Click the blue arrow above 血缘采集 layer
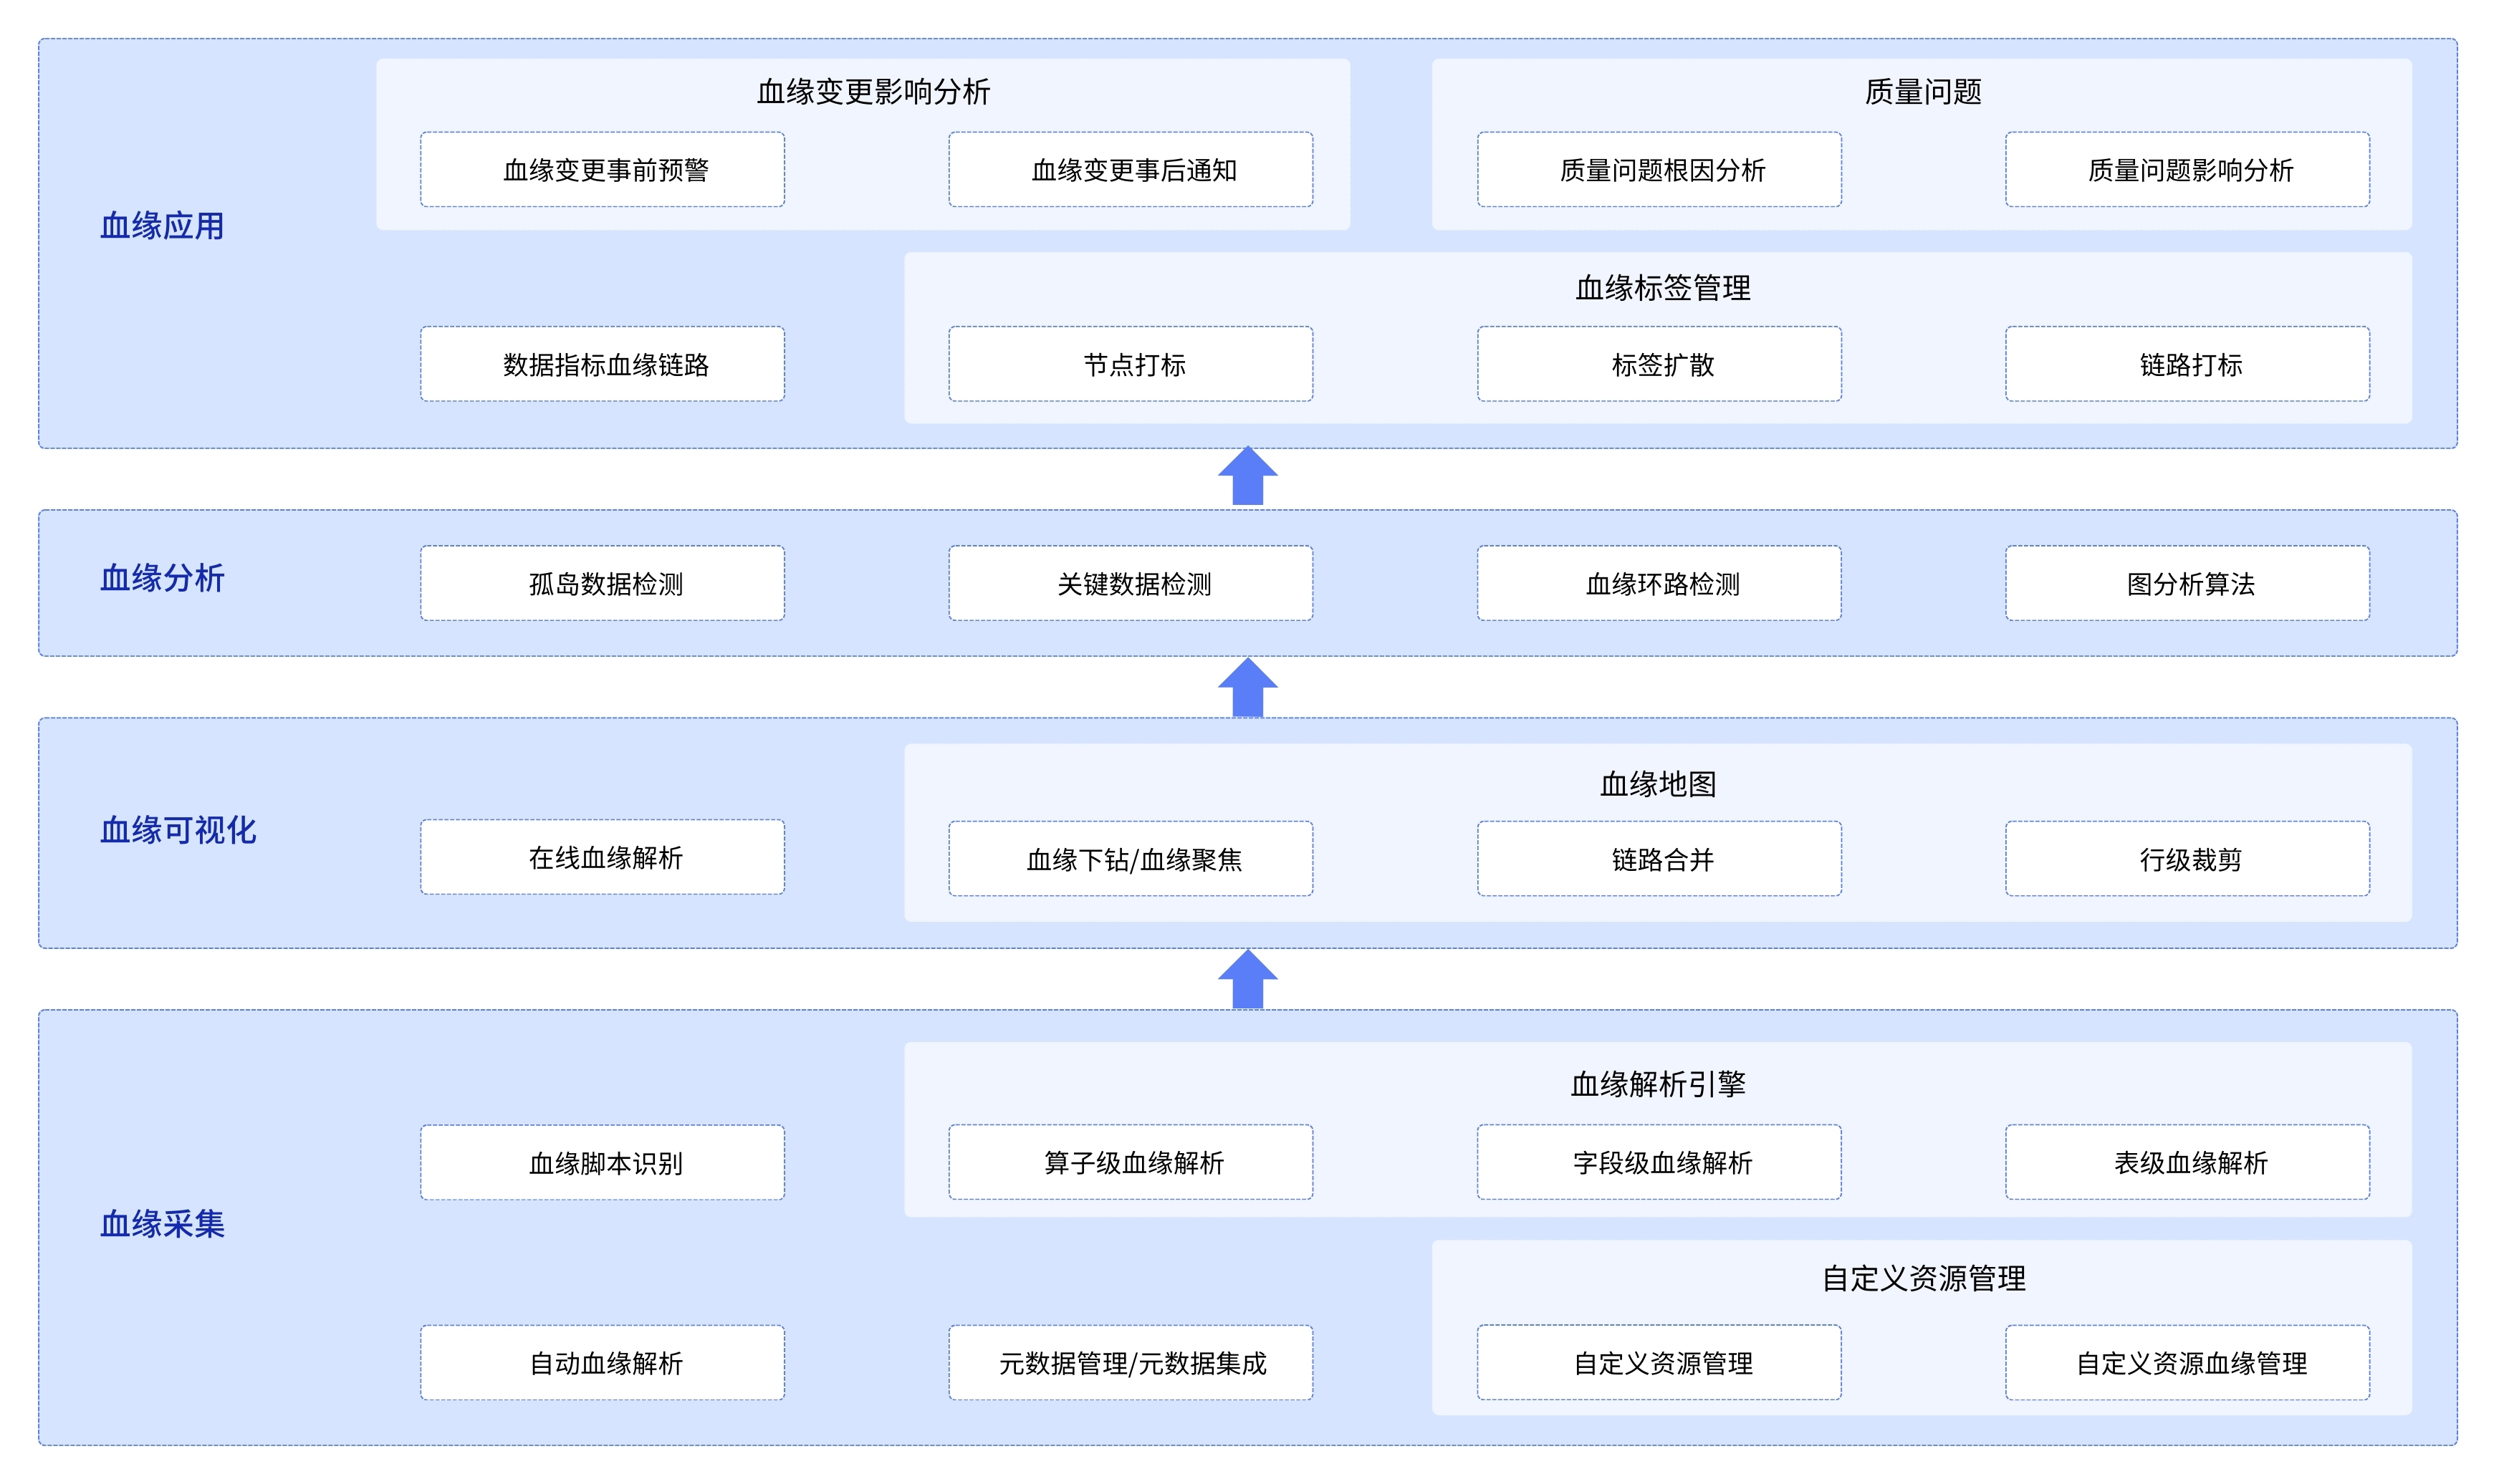The height and width of the screenshot is (1484, 2499). 1247,980
